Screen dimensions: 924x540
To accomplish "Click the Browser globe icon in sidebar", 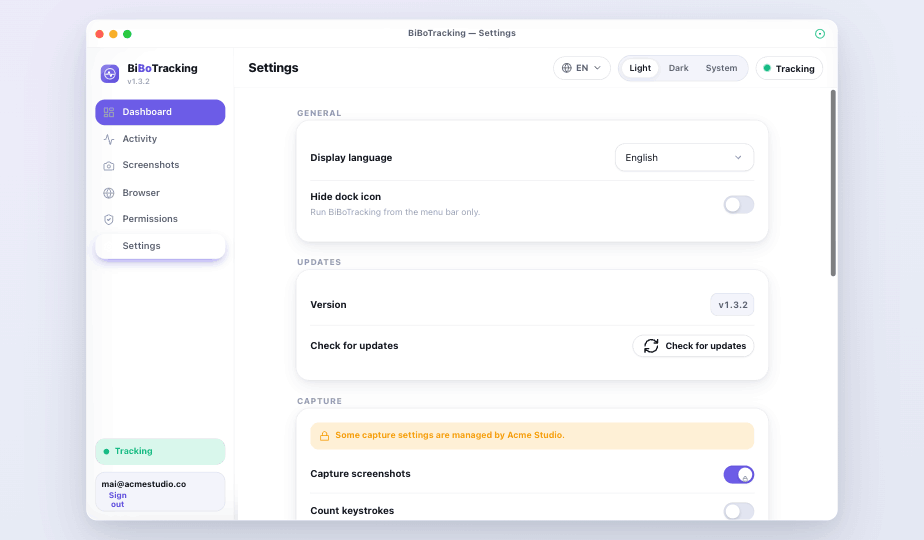I will pos(109,193).
